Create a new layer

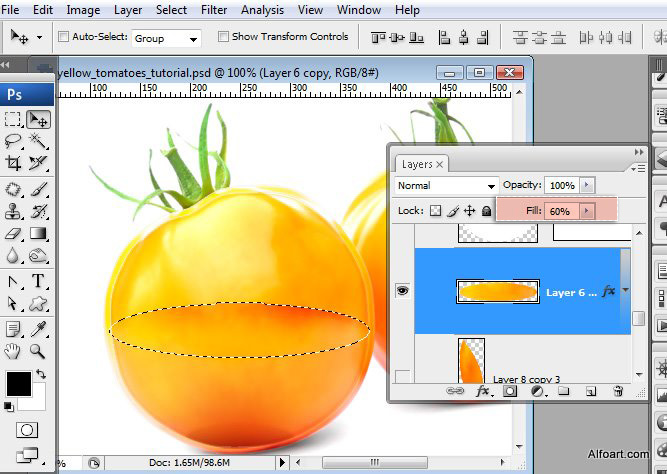[591, 392]
